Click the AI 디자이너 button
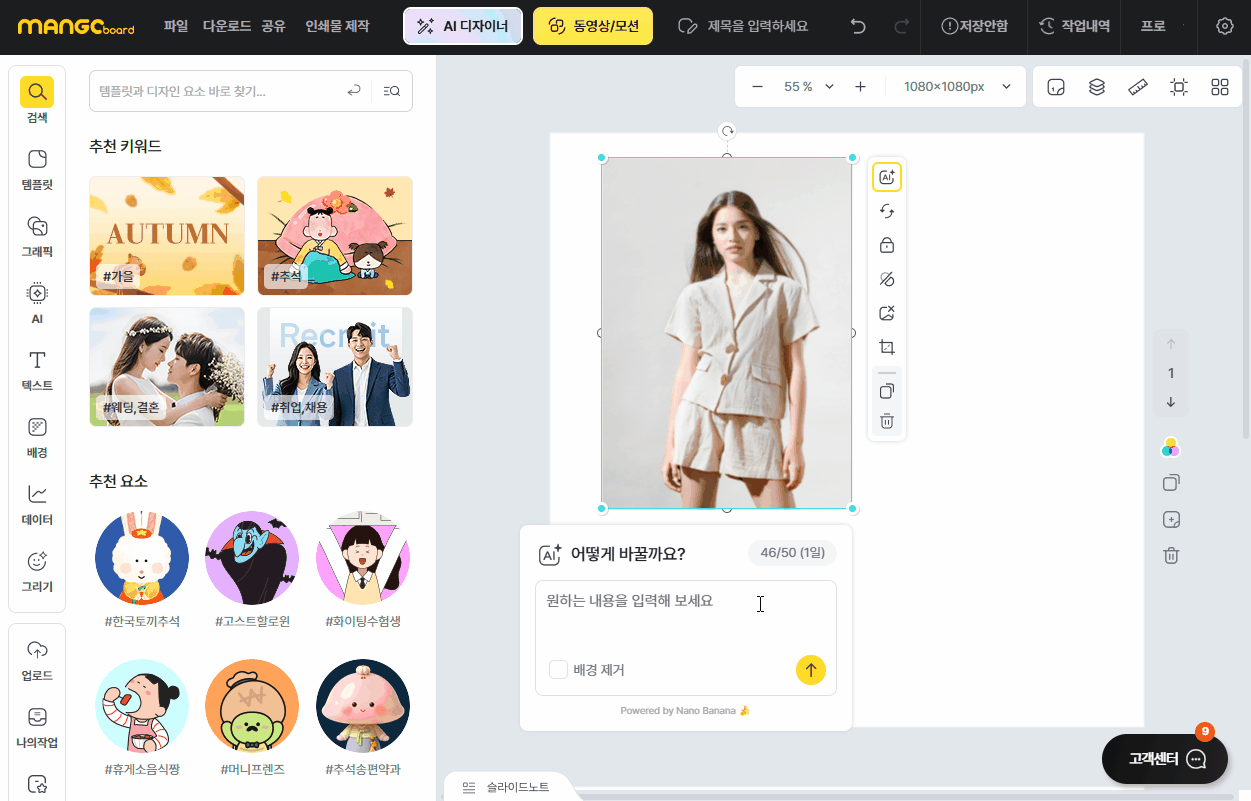Image resolution: width=1251 pixels, height=801 pixels. pyautogui.click(x=462, y=26)
